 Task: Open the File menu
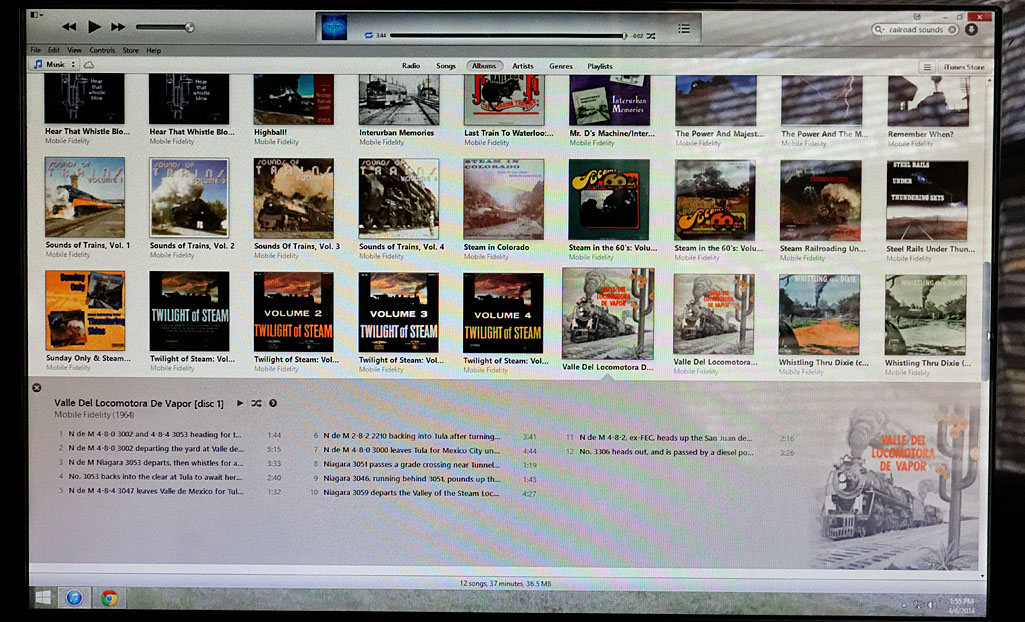35,50
